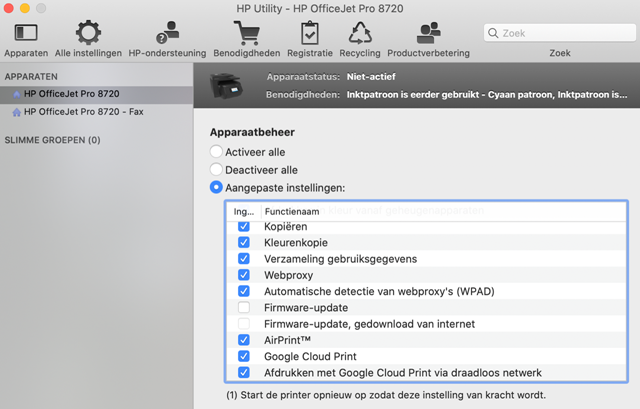Image resolution: width=640 pixels, height=409 pixels.
Task: Uncheck the AirPrint checkbox
Action: [x=244, y=340]
